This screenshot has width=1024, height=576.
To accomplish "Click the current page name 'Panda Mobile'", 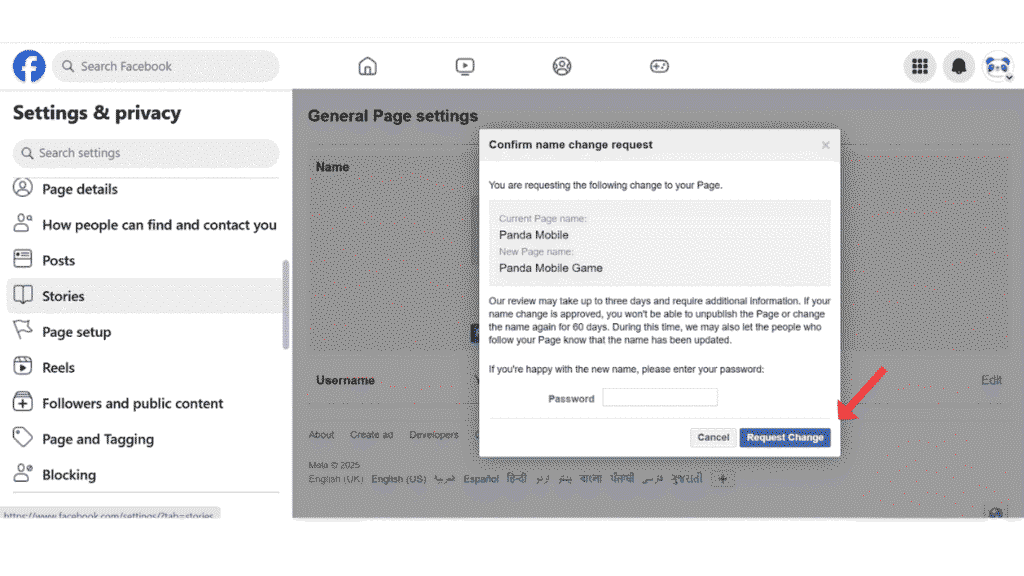I will pos(534,235).
